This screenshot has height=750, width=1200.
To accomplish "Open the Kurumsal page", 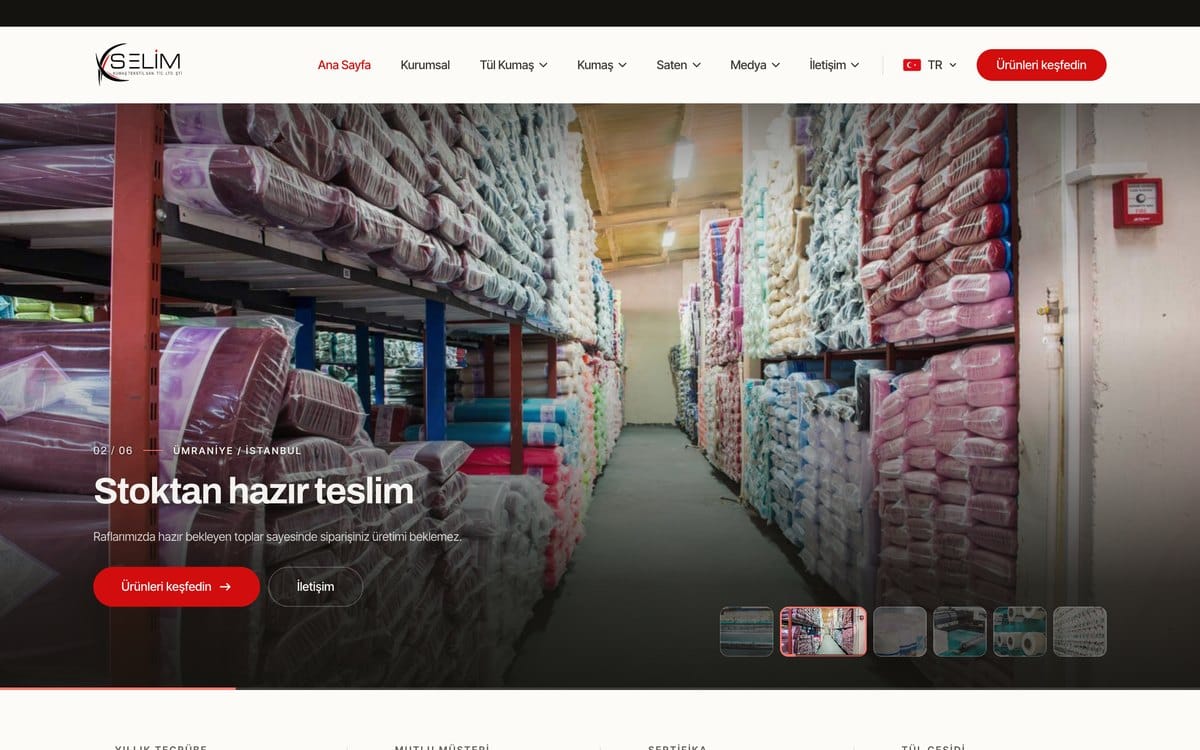I will (425, 65).
